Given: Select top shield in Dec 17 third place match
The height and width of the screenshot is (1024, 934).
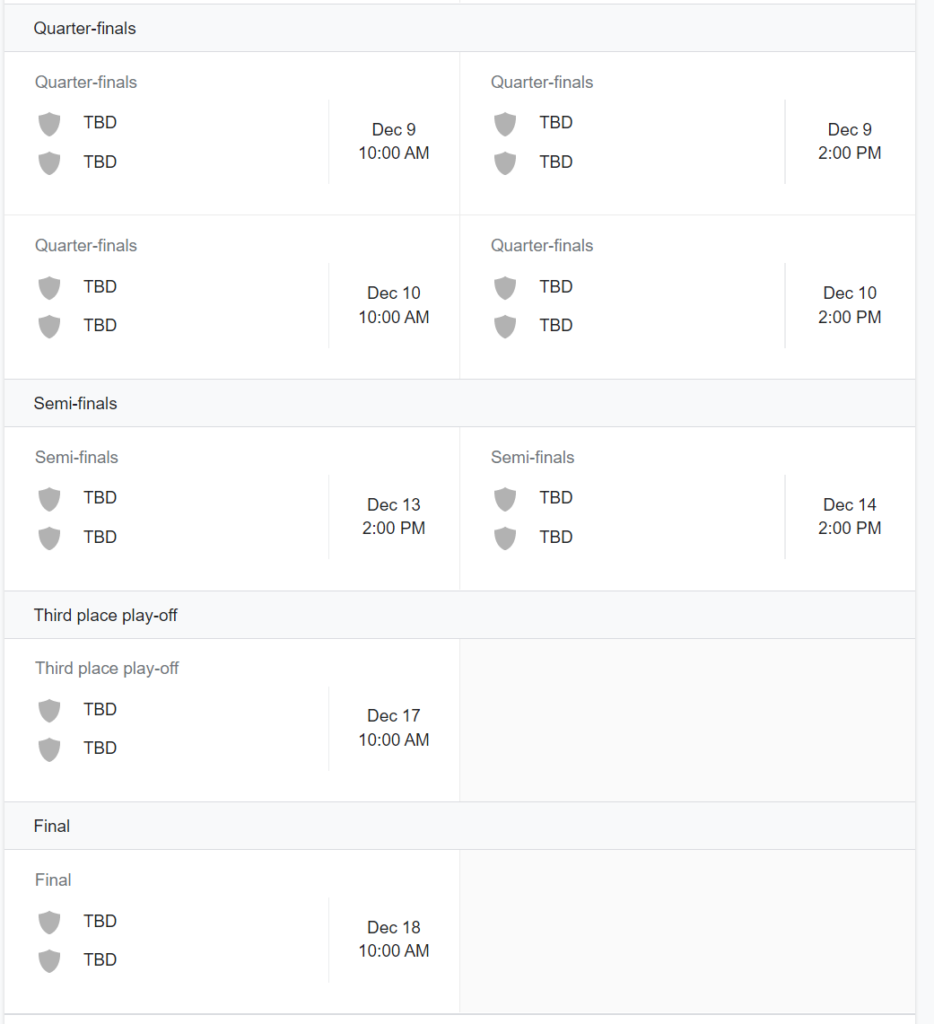Looking at the screenshot, I should click(x=49, y=711).
